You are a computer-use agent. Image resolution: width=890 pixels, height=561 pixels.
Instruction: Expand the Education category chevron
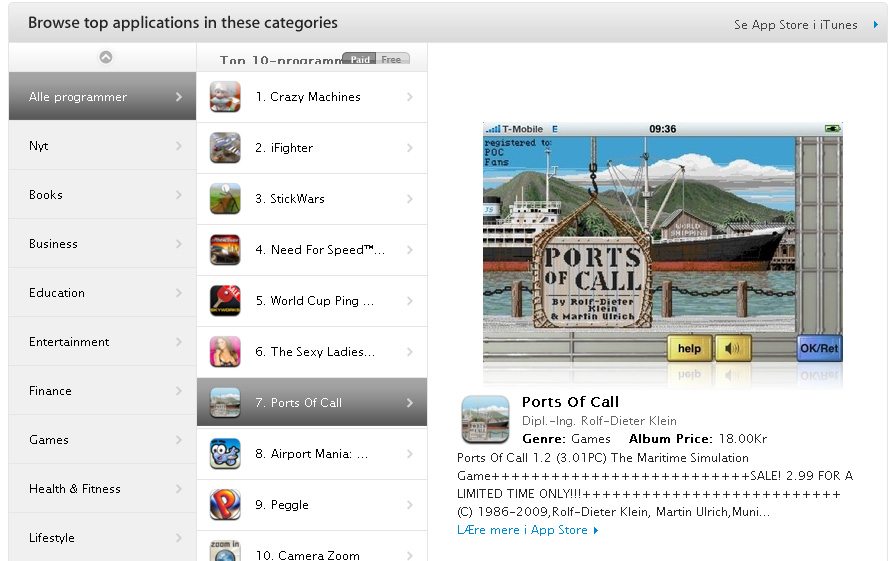(179, 292)
